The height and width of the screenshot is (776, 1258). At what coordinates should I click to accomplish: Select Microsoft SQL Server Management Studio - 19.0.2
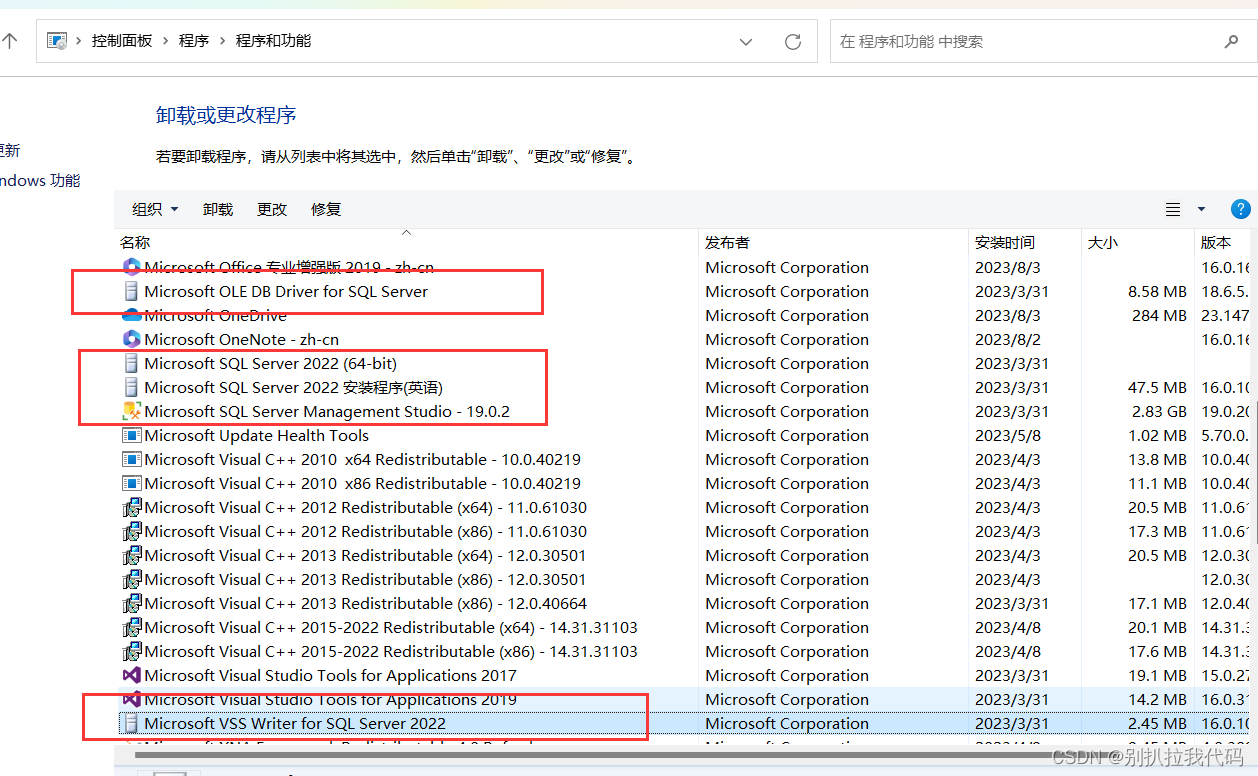[x=328, y=411]
